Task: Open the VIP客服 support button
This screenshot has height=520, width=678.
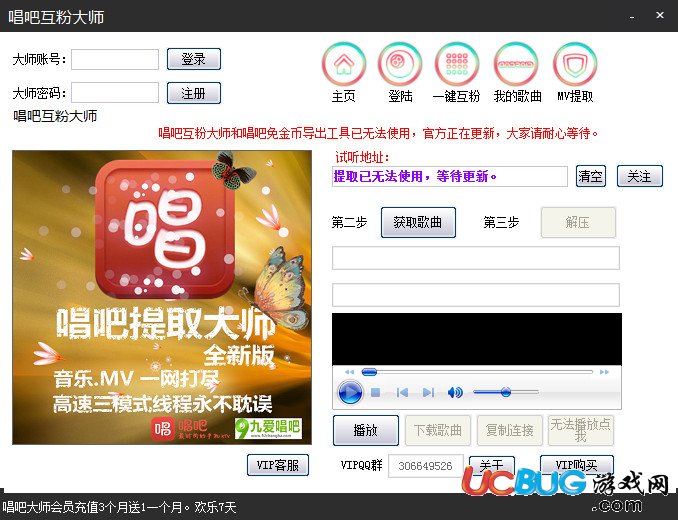Action: (278, 465)
